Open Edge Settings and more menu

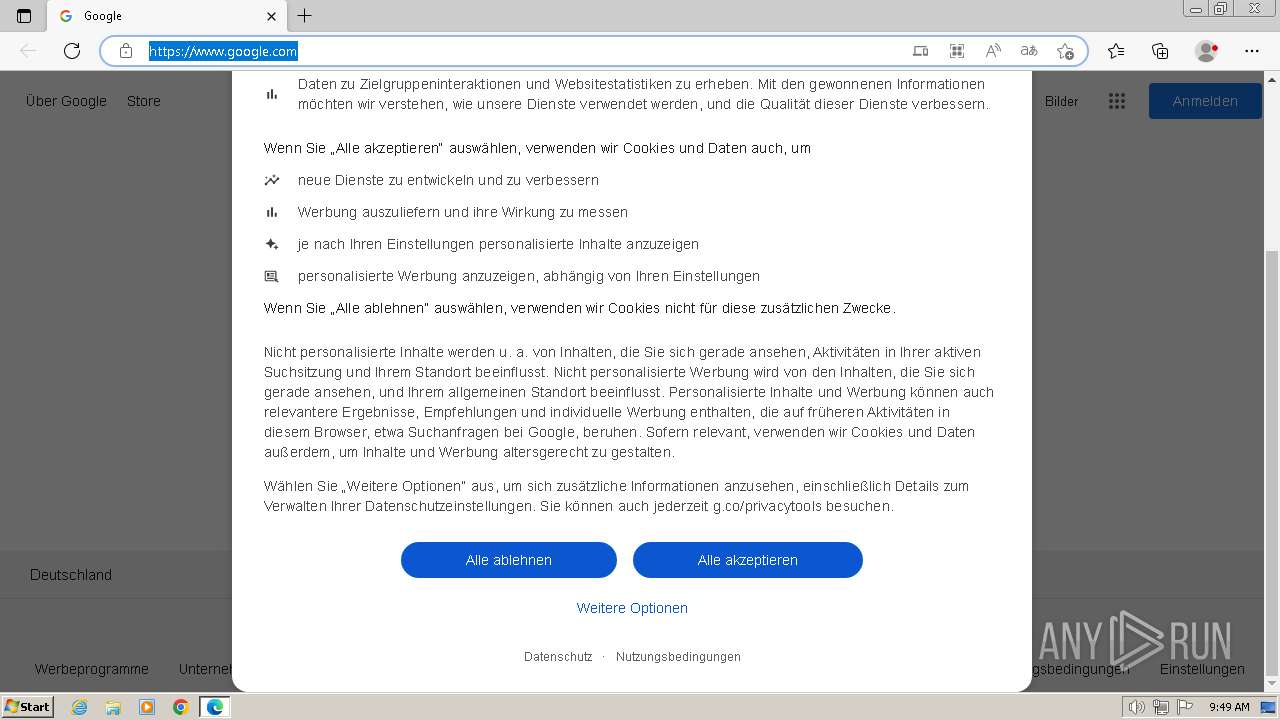(x=1252, y=51)
